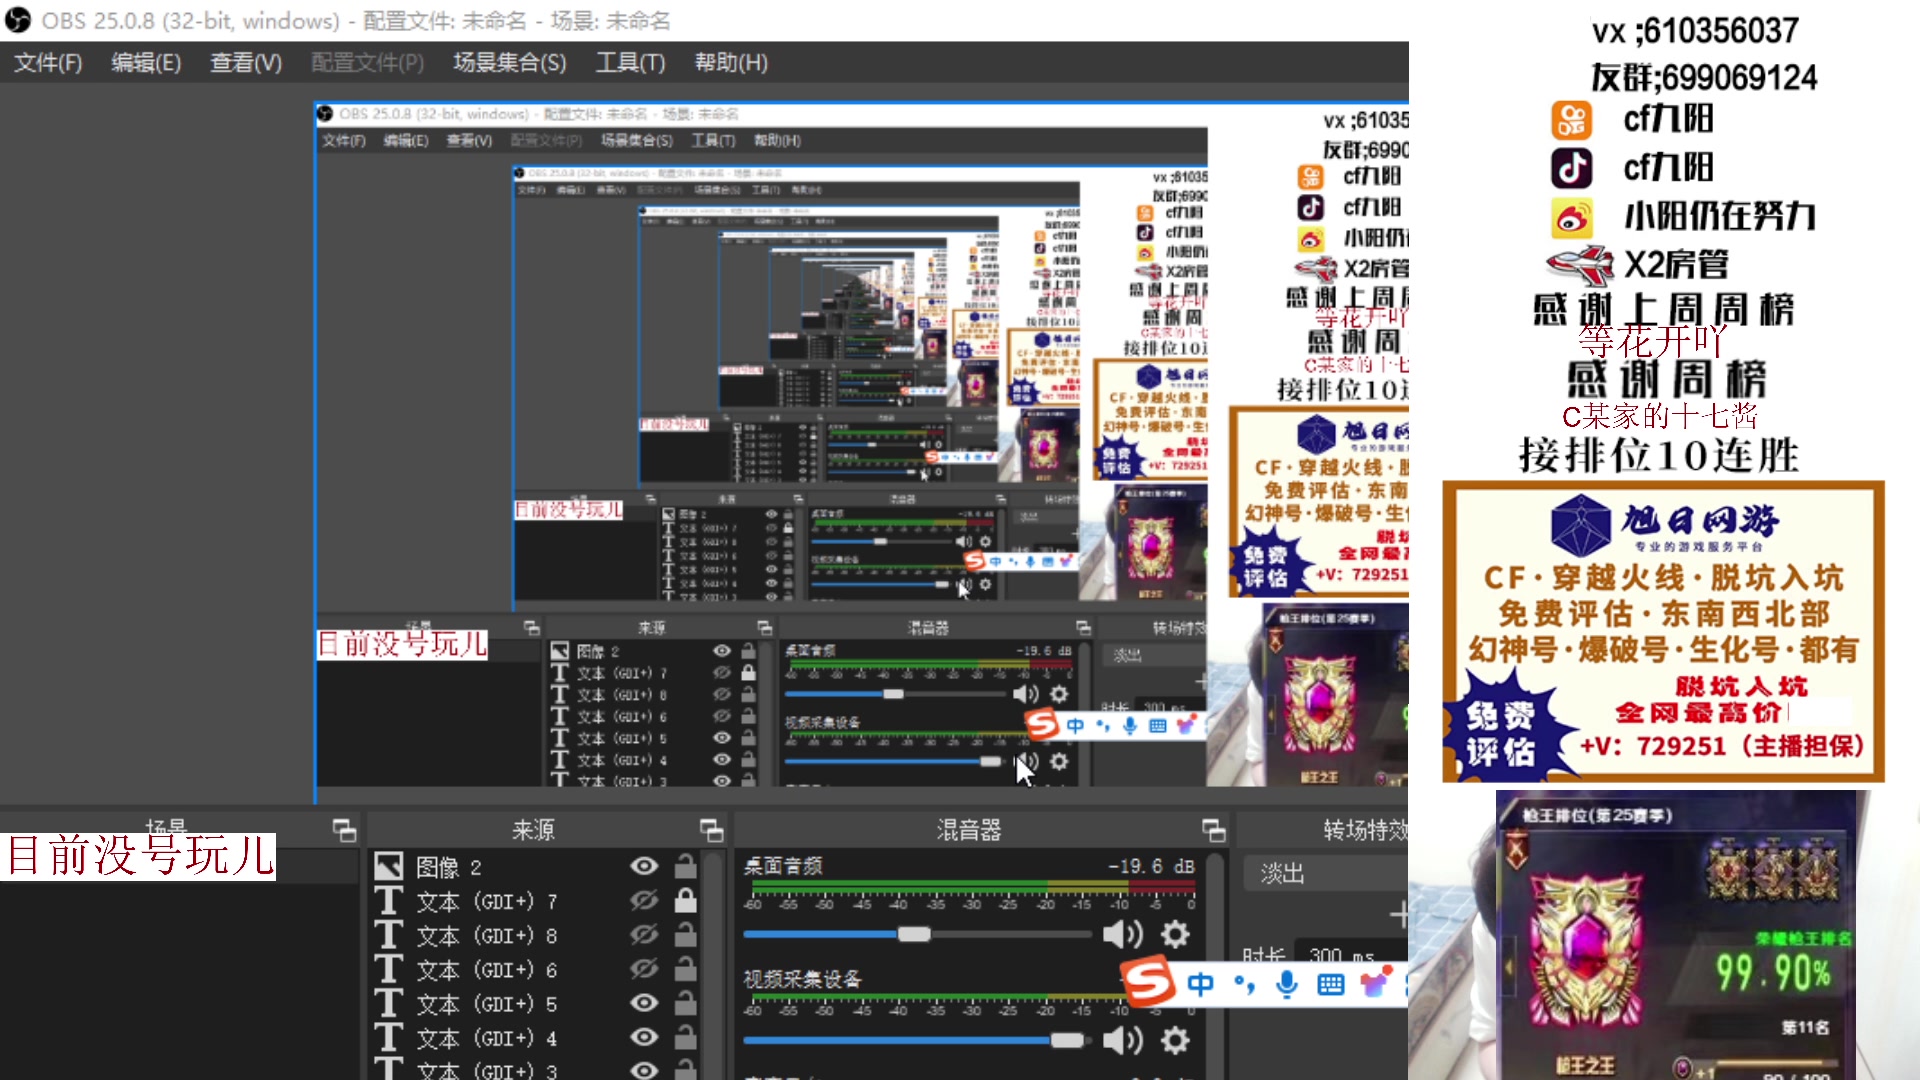Show the 文本 (GDI+) 6 source
The image size is (1920, 1080).
click(644, 969)
